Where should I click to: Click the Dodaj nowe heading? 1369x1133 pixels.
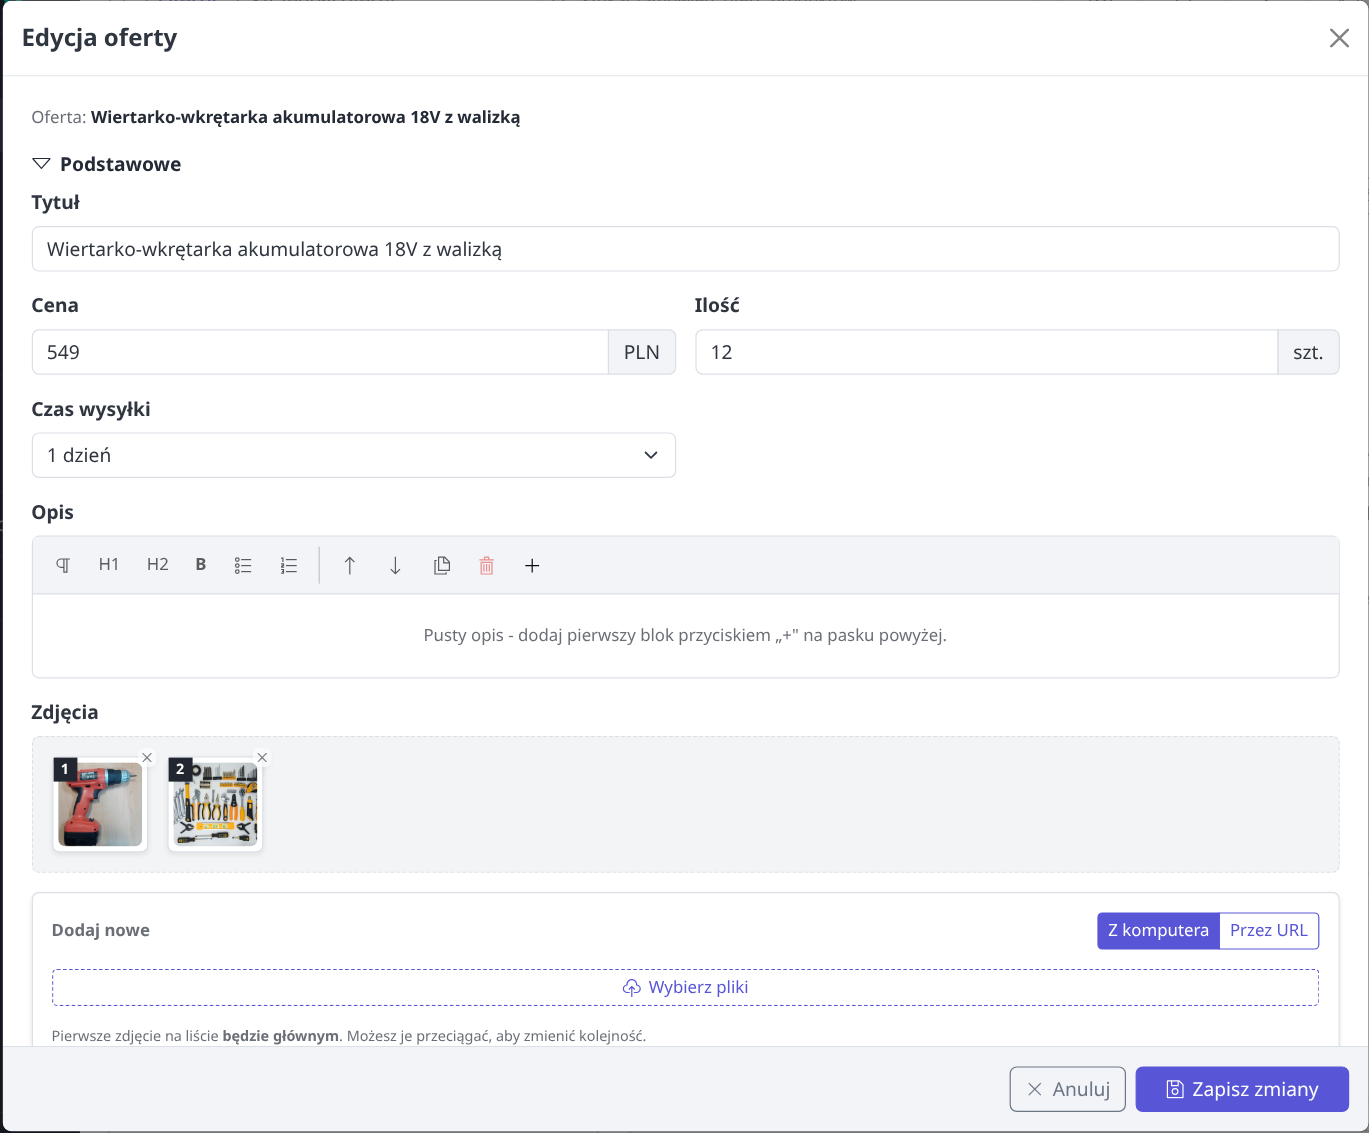coord(101,930)
